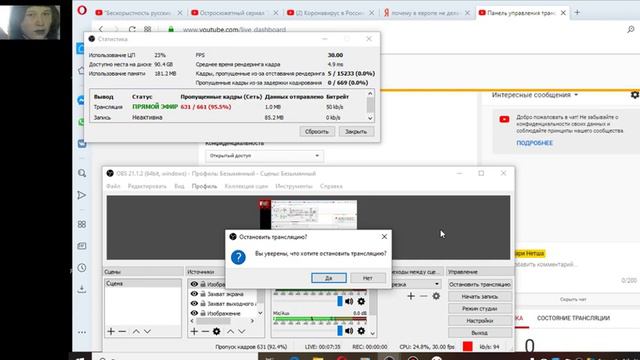Click 'Сбросить' in statistics window
This screenshot has height=360, width=640.
[317, 131]
